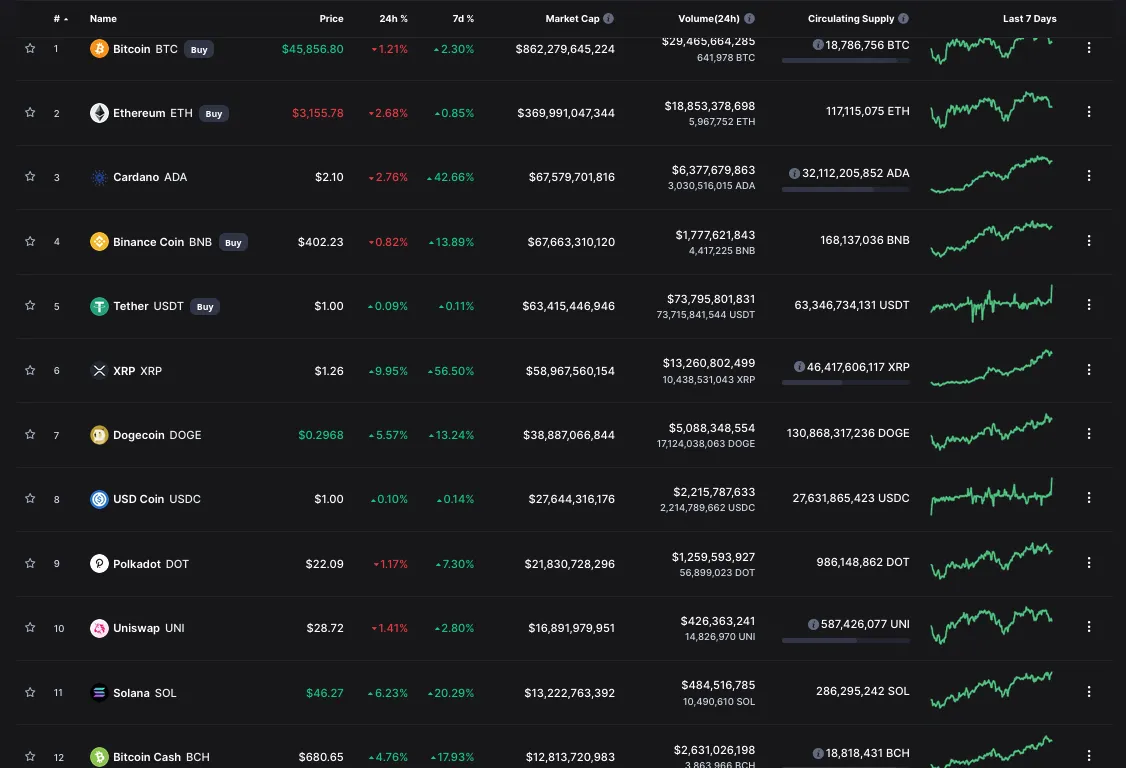Sort table by rank # column
Image resolution: width=1126 pixels, height=768 pixels.
60,19
